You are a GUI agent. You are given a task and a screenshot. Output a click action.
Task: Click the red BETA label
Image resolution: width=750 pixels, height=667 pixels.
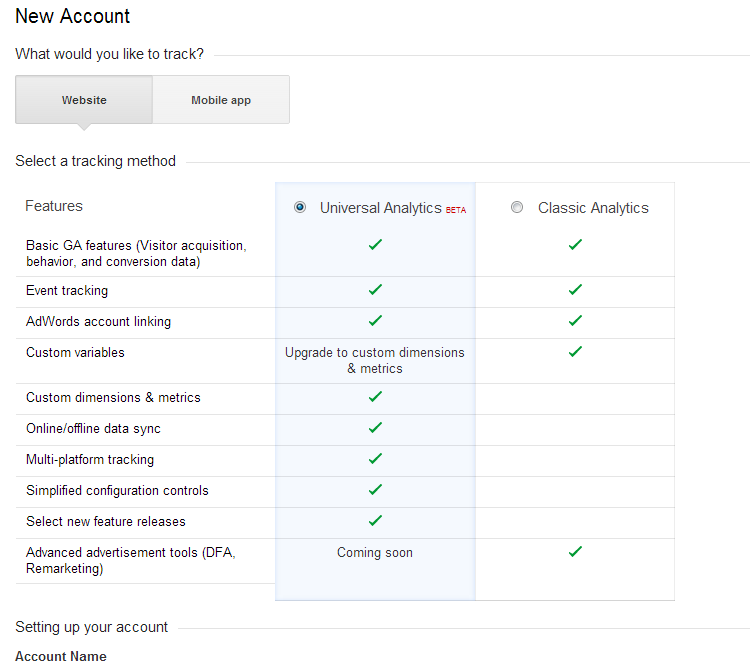456,210
